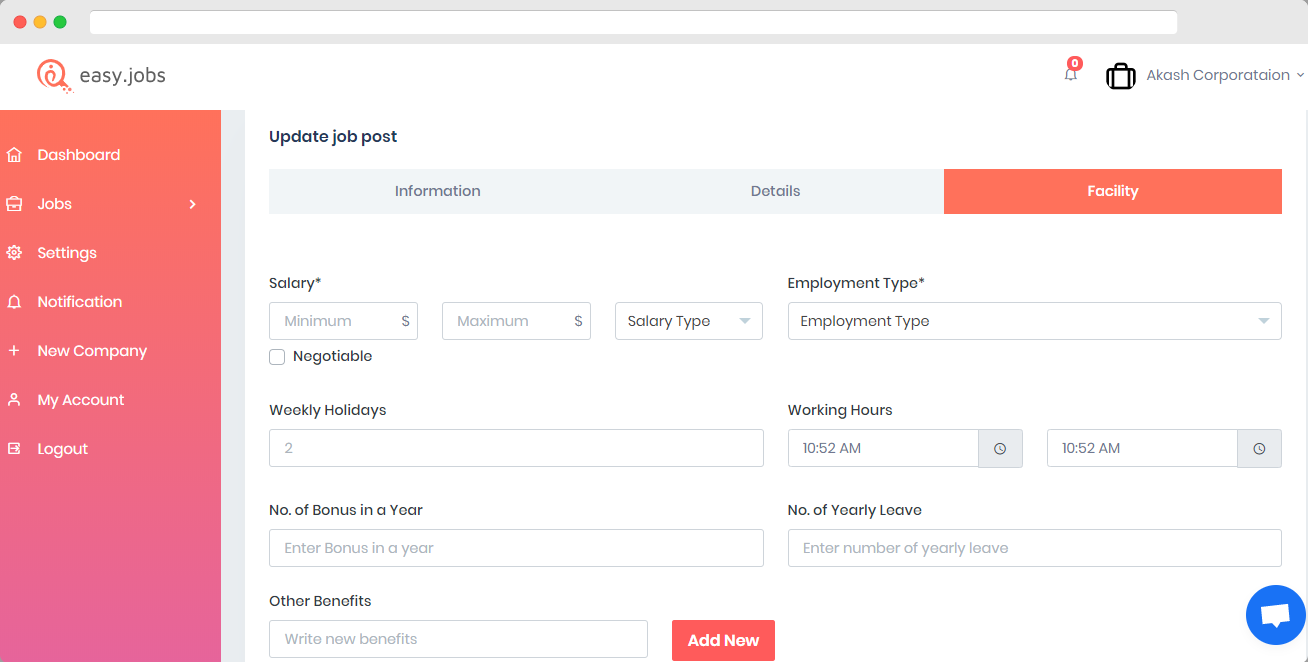Click the Notification bell icon in sidebar
This screenshot has height=662, width=1308.
point(14,302)
